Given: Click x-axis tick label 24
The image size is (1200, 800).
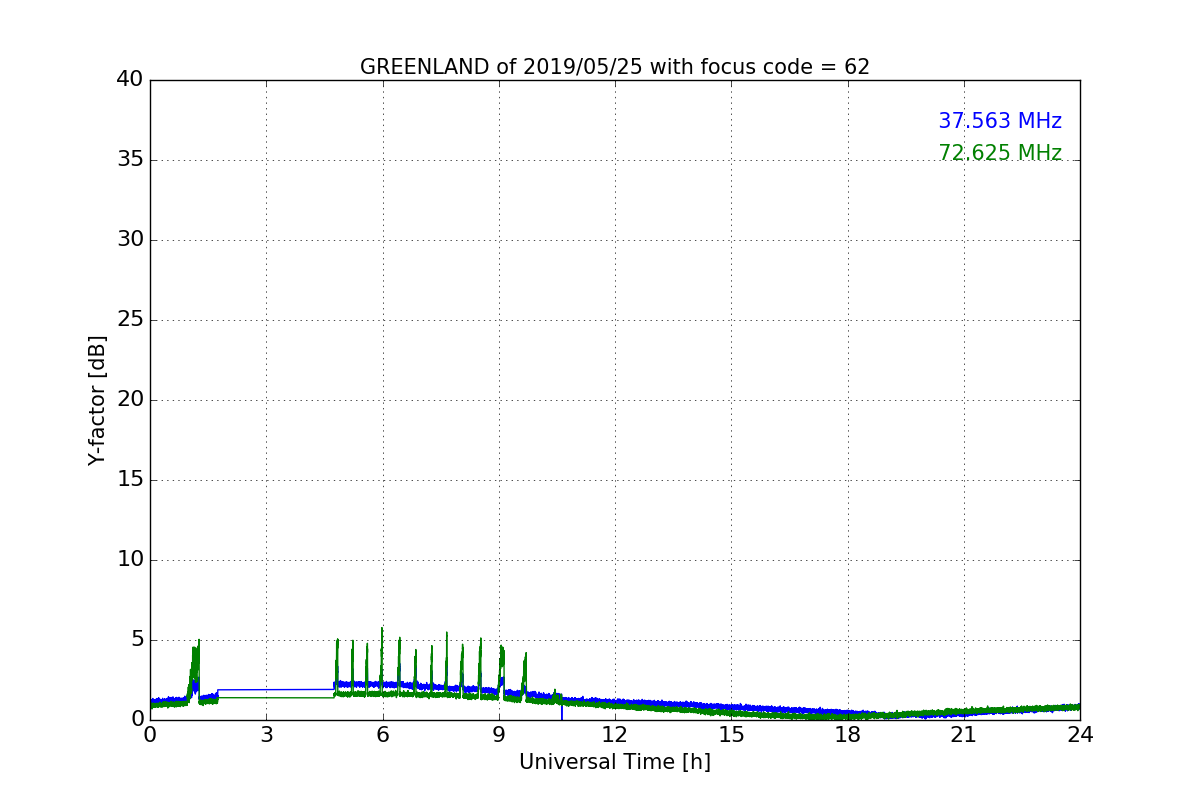Looking at the screenshot, I should [1080, 735].
